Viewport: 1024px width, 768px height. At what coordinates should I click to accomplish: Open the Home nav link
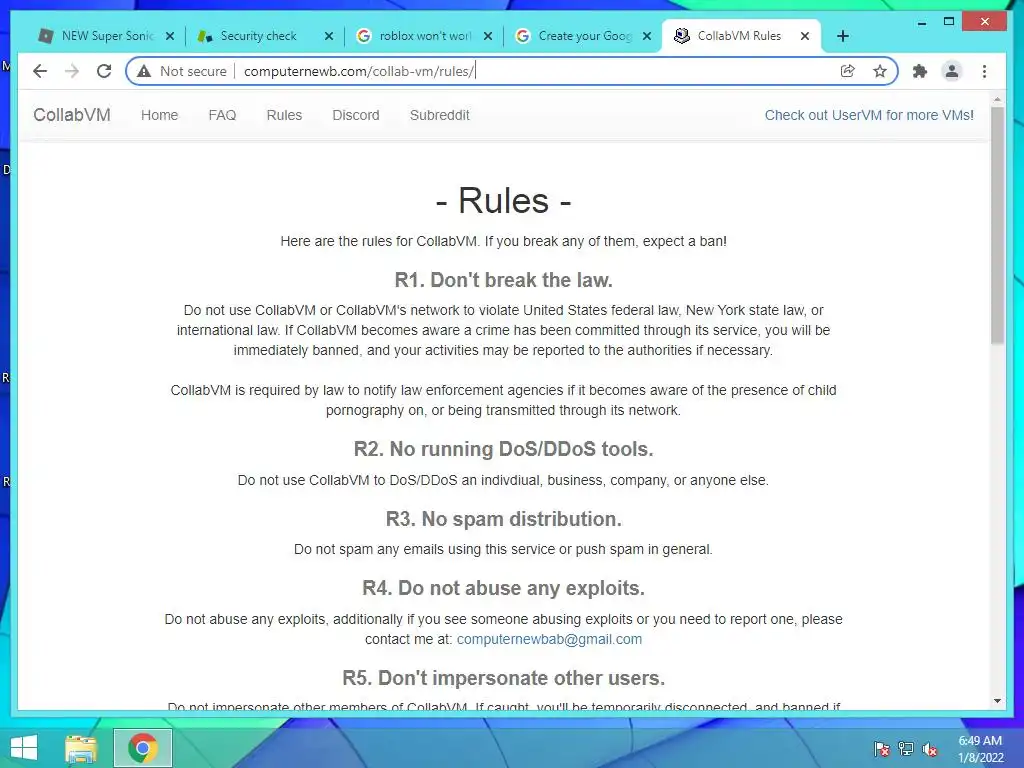(x=159, y=115)
